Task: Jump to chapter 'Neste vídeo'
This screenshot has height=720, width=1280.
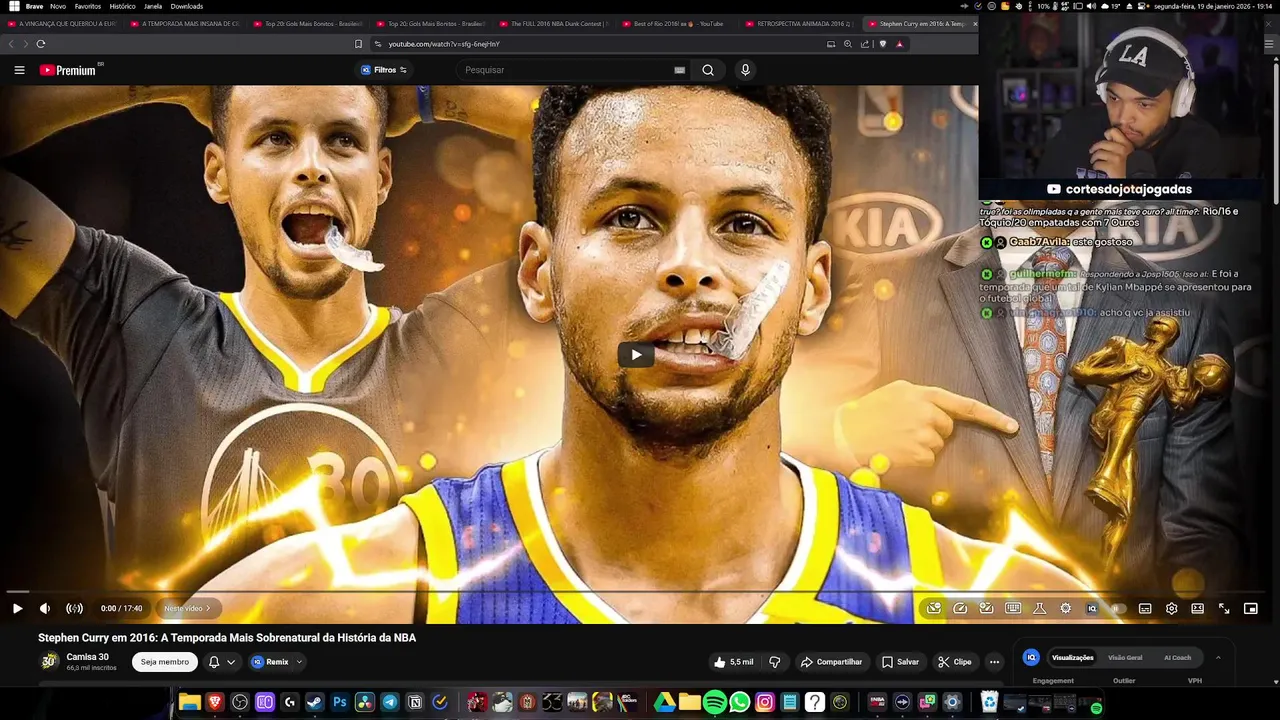Action: click(x=187, y=608)
